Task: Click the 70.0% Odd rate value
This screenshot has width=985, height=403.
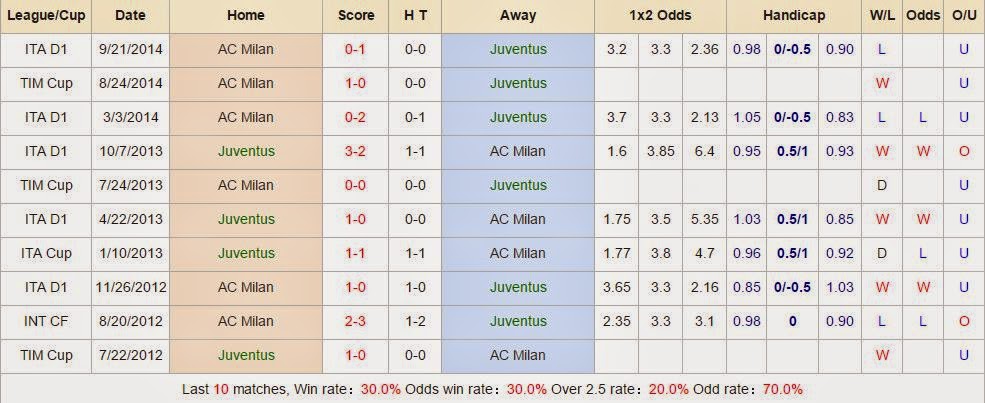Action: pos(782,390)
